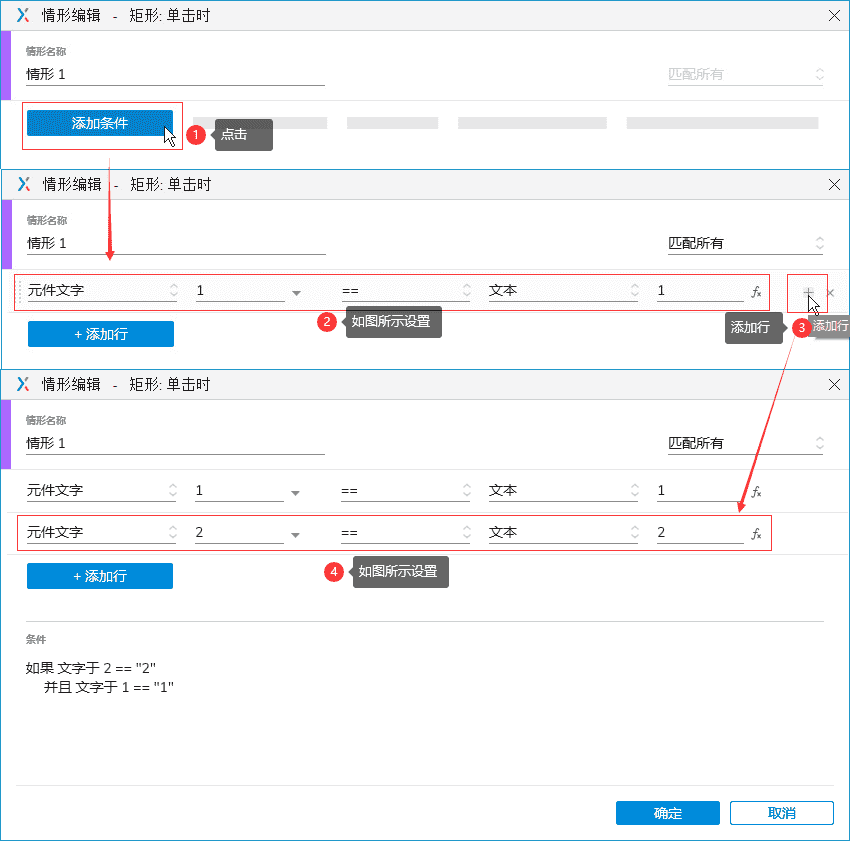Click the blue 添加条件 button
The image size is (850, 841).
pyautogui.click(x=99, y=123)
